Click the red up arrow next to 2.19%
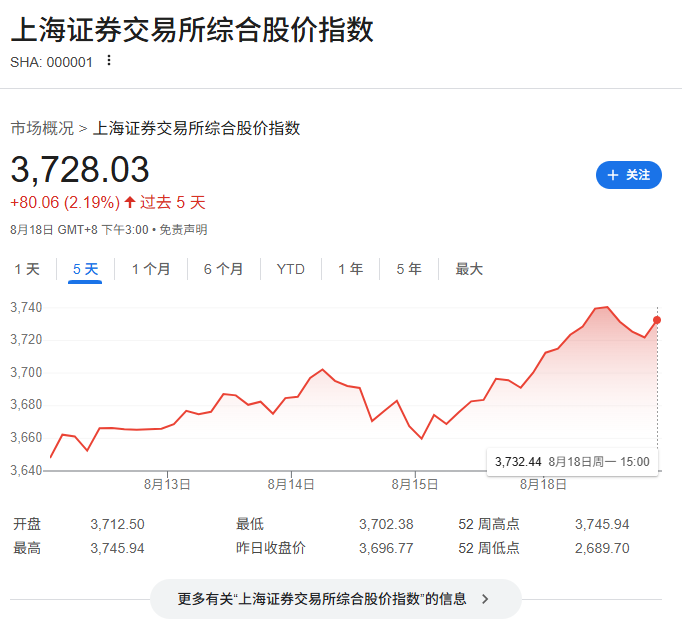Image resolution: width=682 pixels, height=632 pixels. (x=130, y=202)
